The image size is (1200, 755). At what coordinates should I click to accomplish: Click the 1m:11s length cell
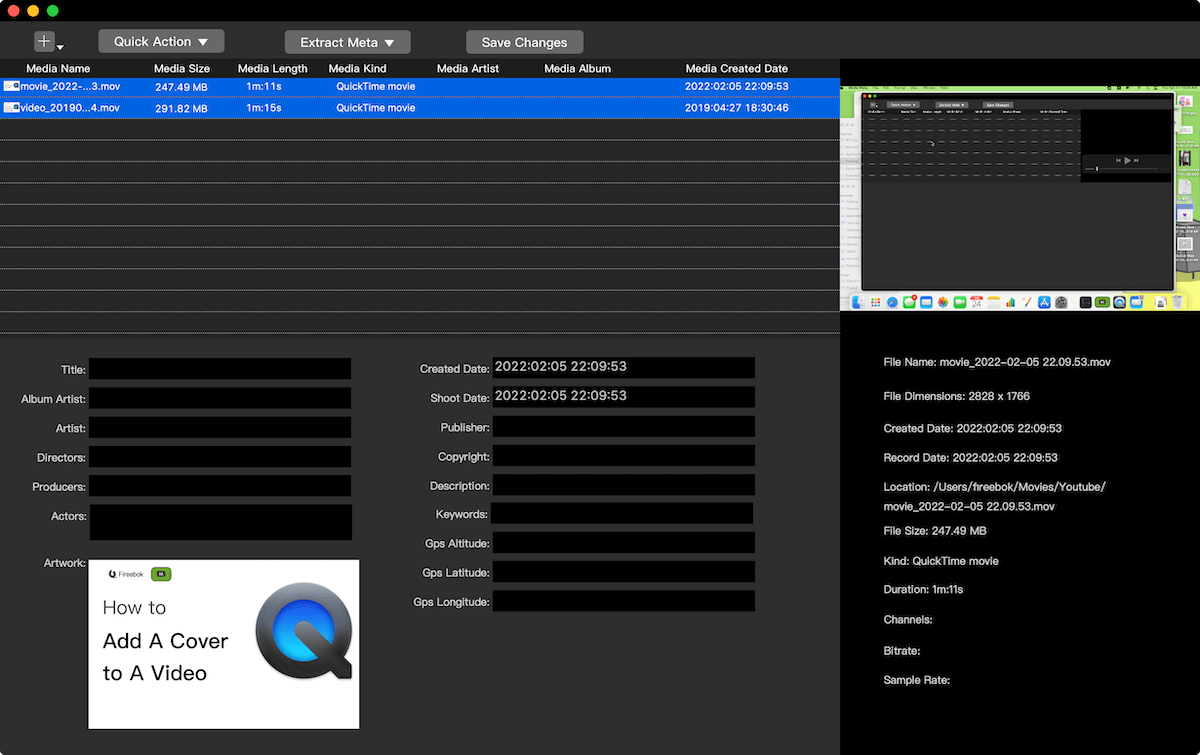pyautogui.click(x=264, y=86)
